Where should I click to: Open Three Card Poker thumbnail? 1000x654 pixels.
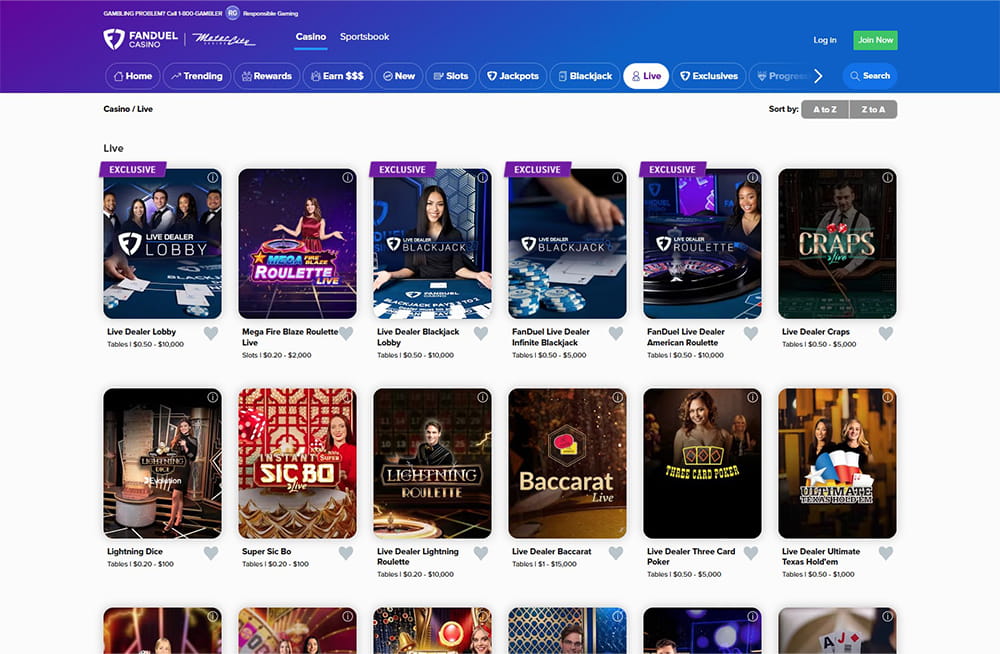[702, 463]
